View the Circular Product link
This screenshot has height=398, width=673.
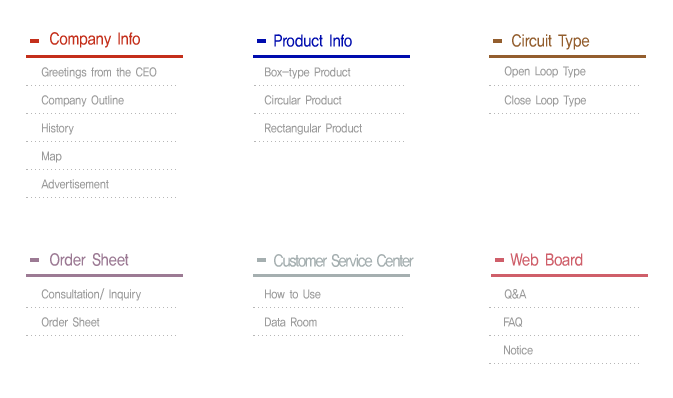point(303,100)
